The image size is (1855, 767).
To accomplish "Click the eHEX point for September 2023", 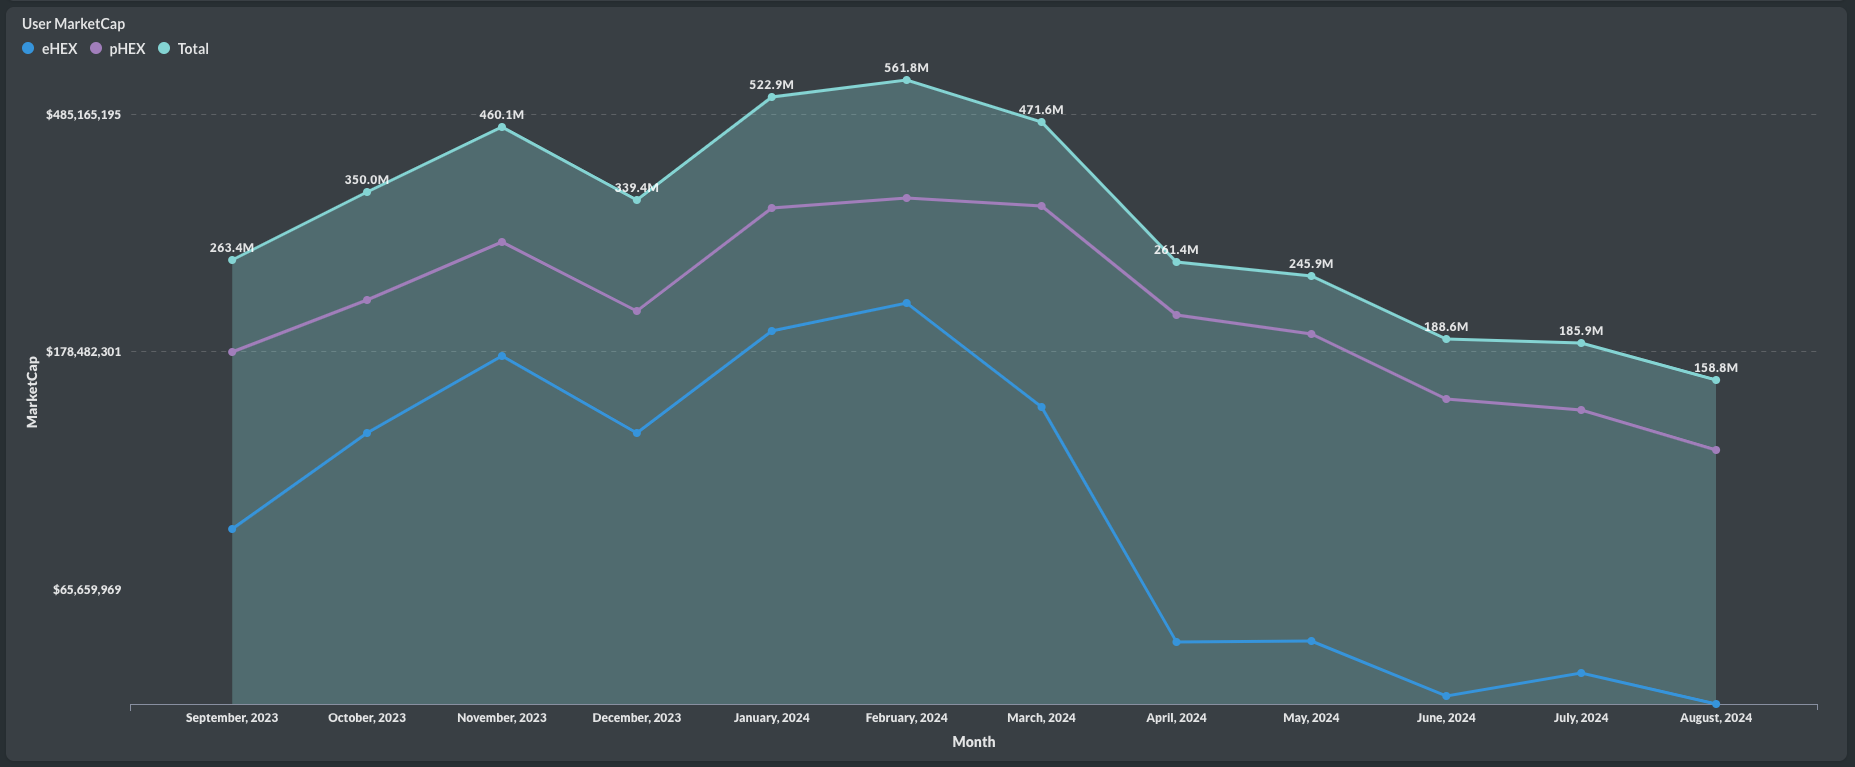I will [x=232, y=529].
